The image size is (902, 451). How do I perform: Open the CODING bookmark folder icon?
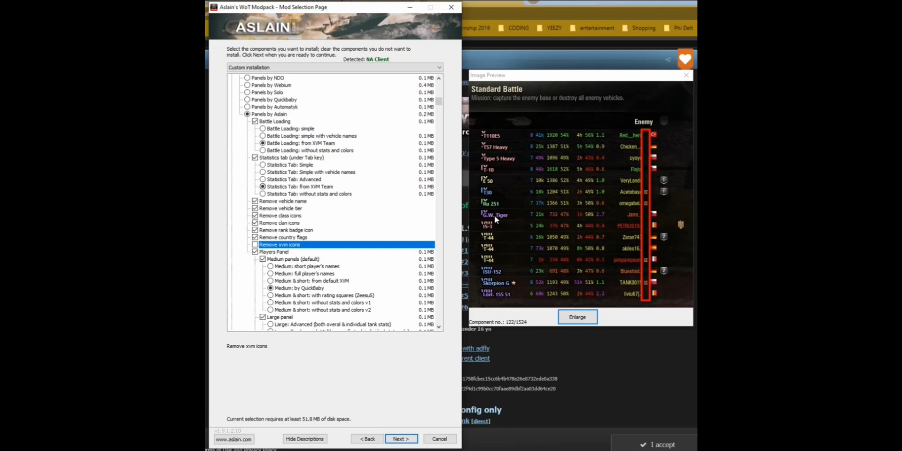coord(501,28)
